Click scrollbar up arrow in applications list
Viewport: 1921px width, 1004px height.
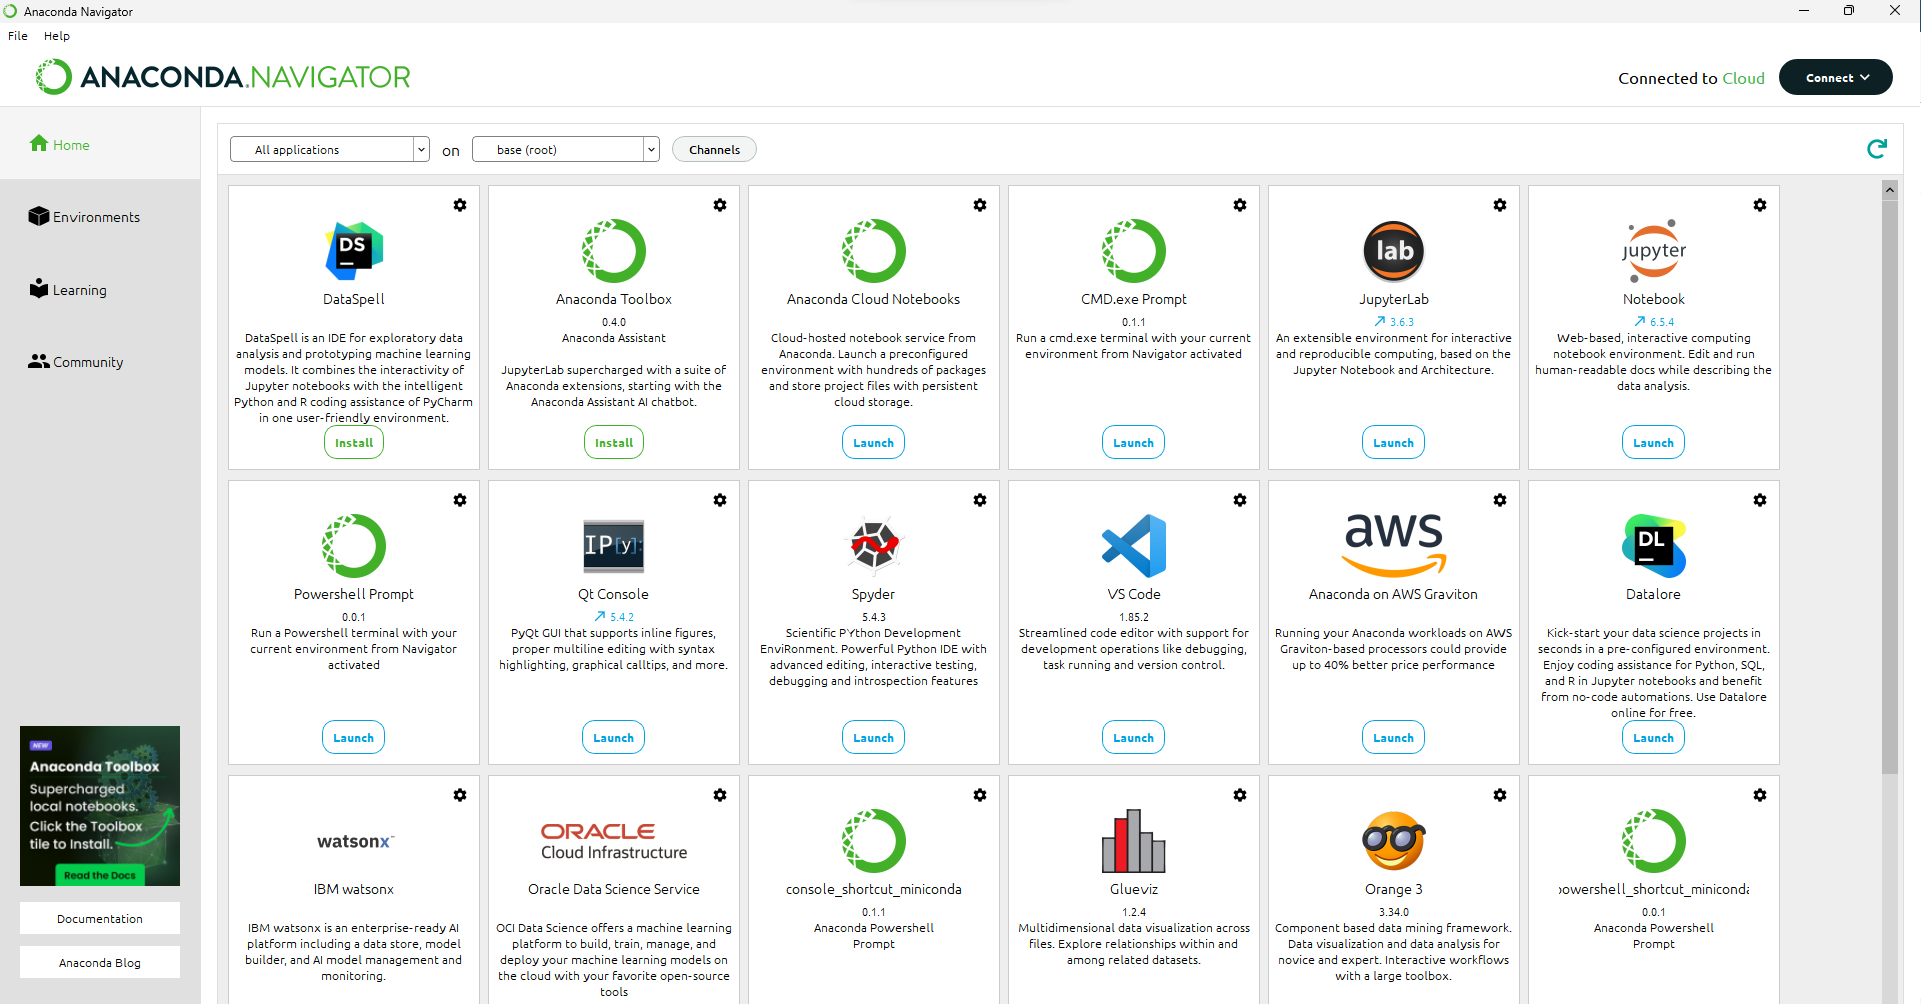(x=1889, y=189)
